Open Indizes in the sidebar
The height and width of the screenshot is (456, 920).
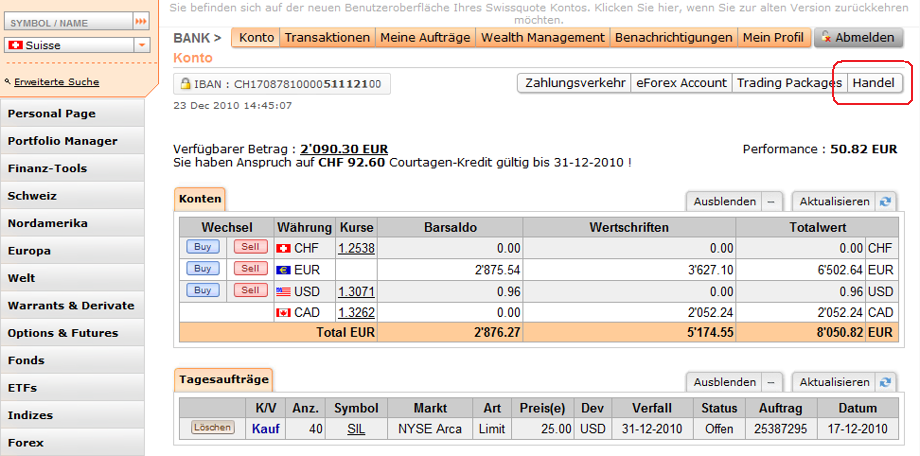[72, 415]
